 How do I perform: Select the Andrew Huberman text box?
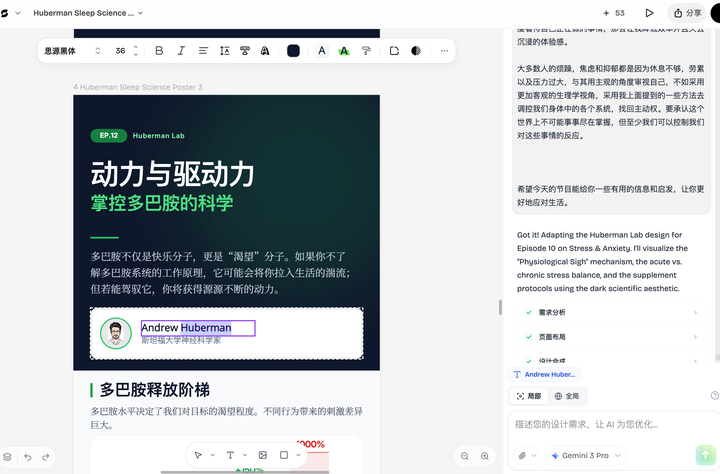point(198,328)
